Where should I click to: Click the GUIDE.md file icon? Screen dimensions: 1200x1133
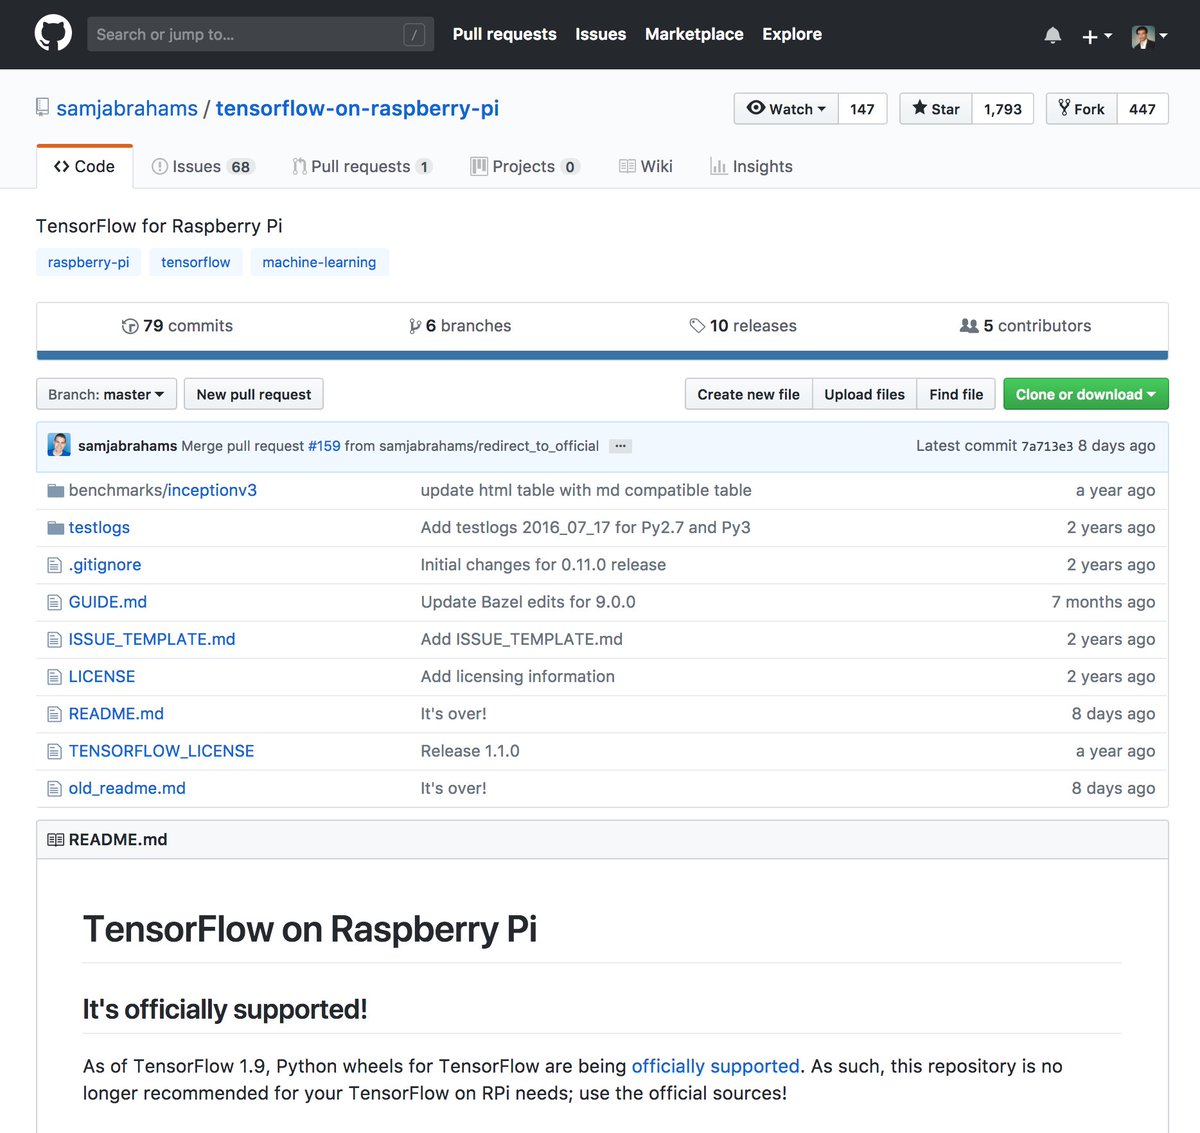click(x=55, y=602)
